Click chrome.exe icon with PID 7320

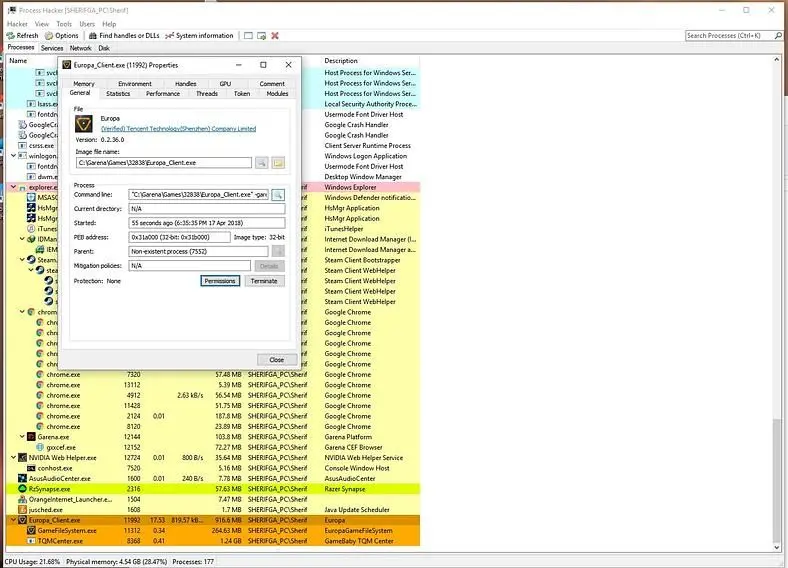click(x=40, y=374)
